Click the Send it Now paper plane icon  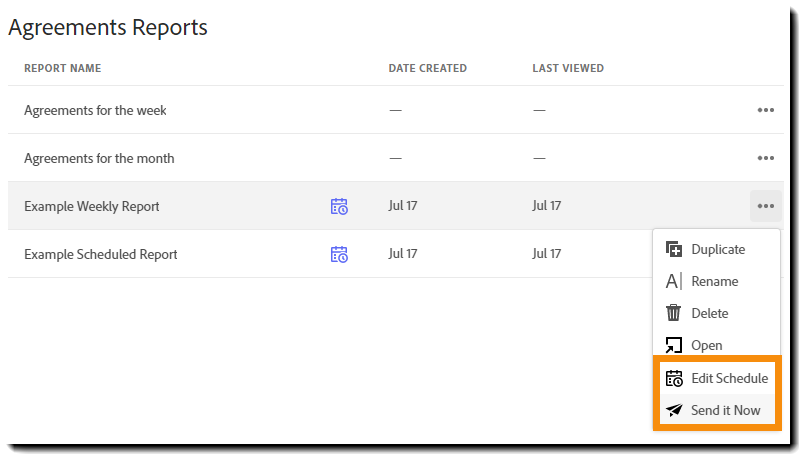click(x=674, y=410)
